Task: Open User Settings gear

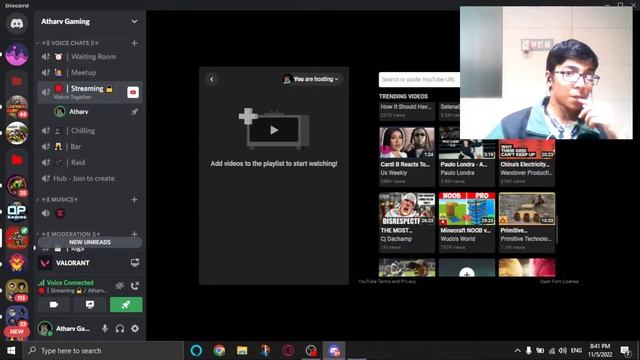Action: [135, 329]
